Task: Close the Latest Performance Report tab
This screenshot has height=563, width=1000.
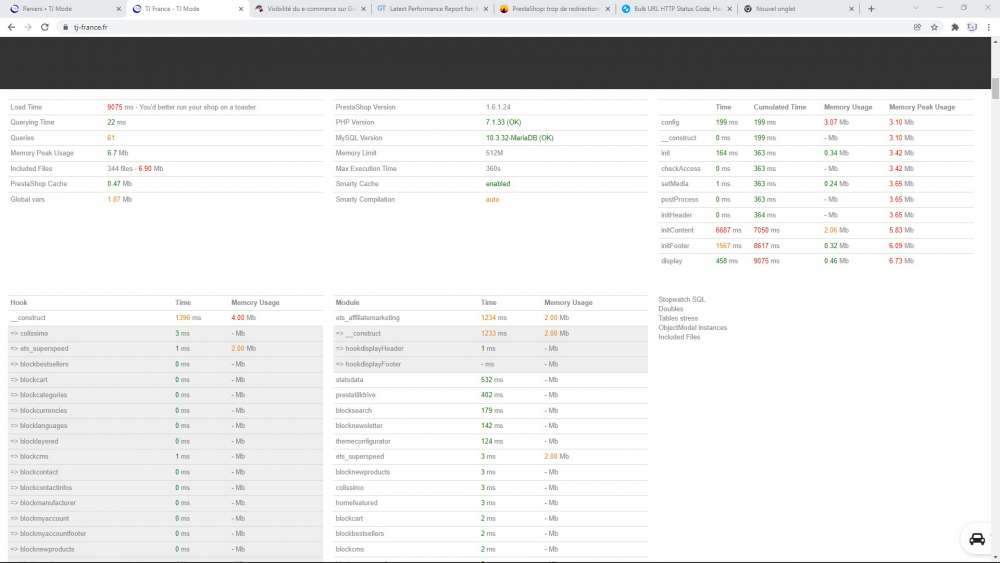Action: 485,9
